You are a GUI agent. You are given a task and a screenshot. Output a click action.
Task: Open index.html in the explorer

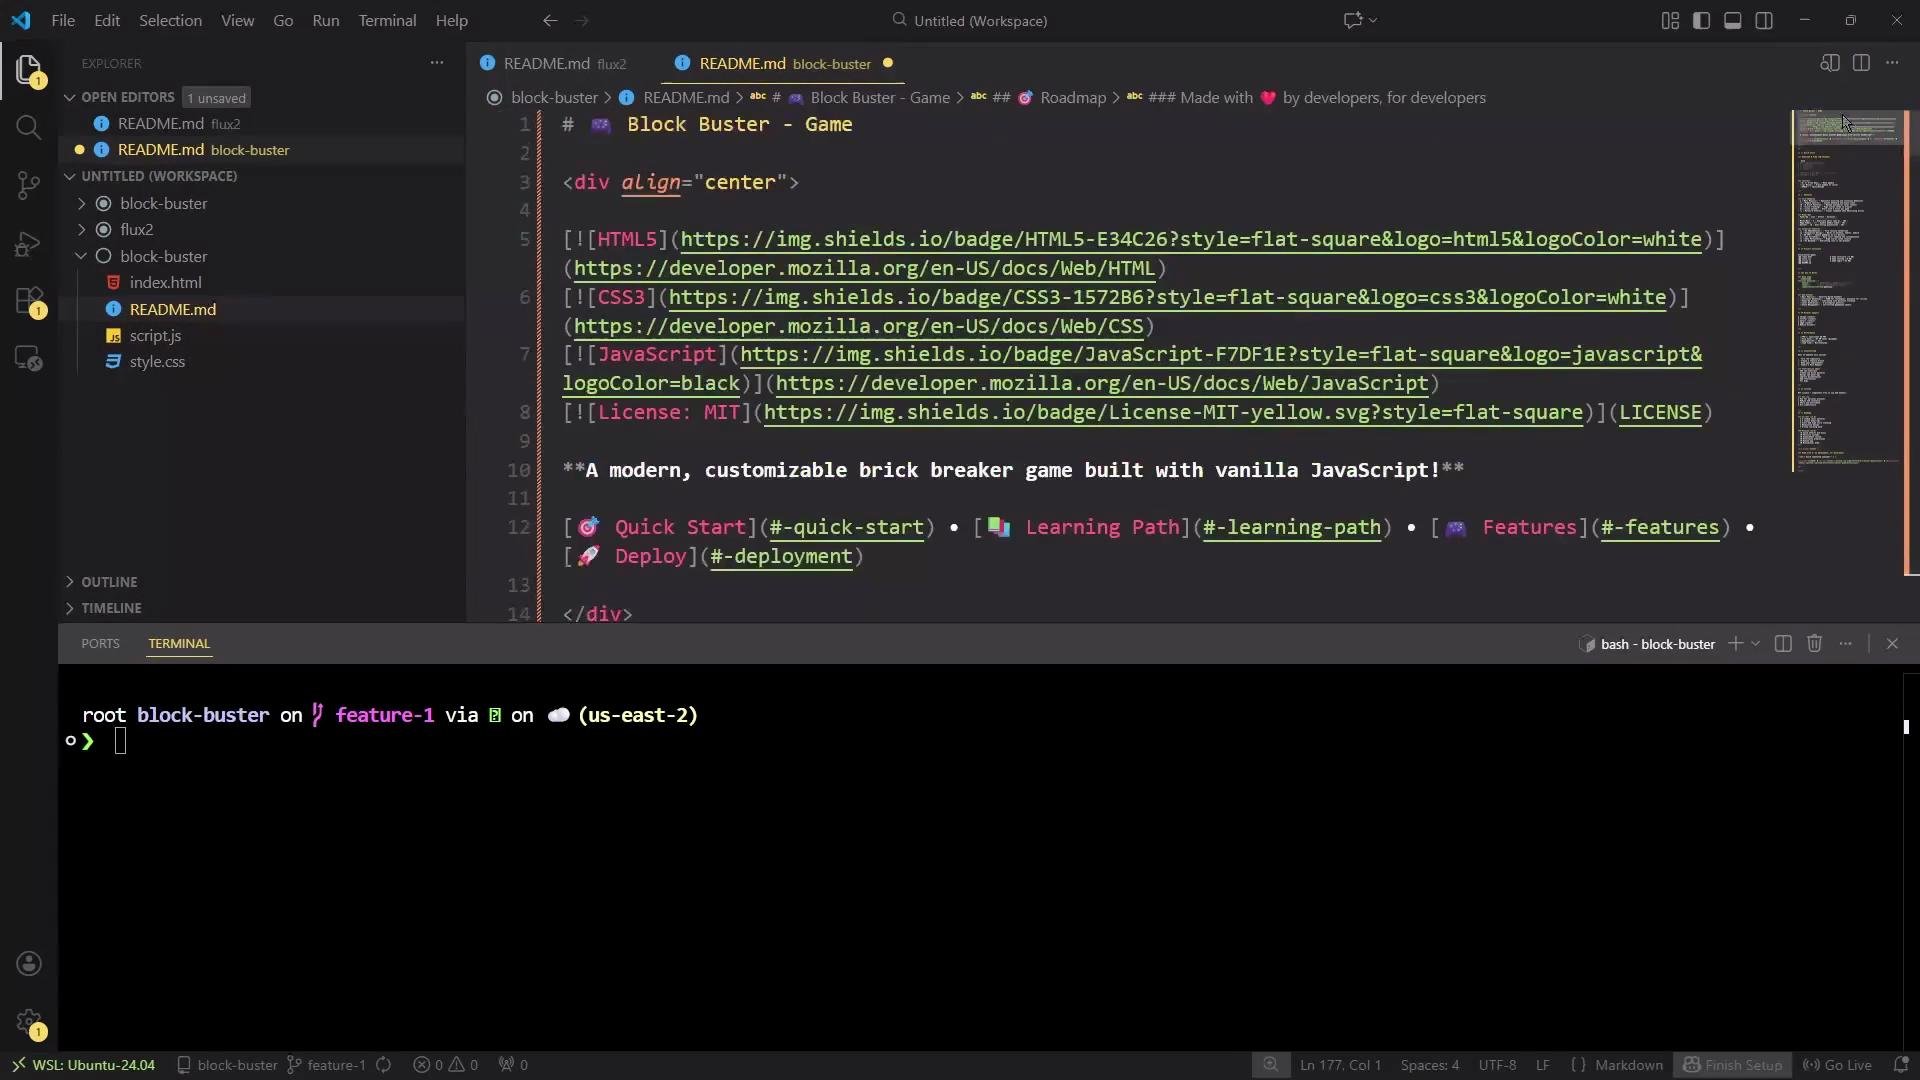(x=165, y=282)
